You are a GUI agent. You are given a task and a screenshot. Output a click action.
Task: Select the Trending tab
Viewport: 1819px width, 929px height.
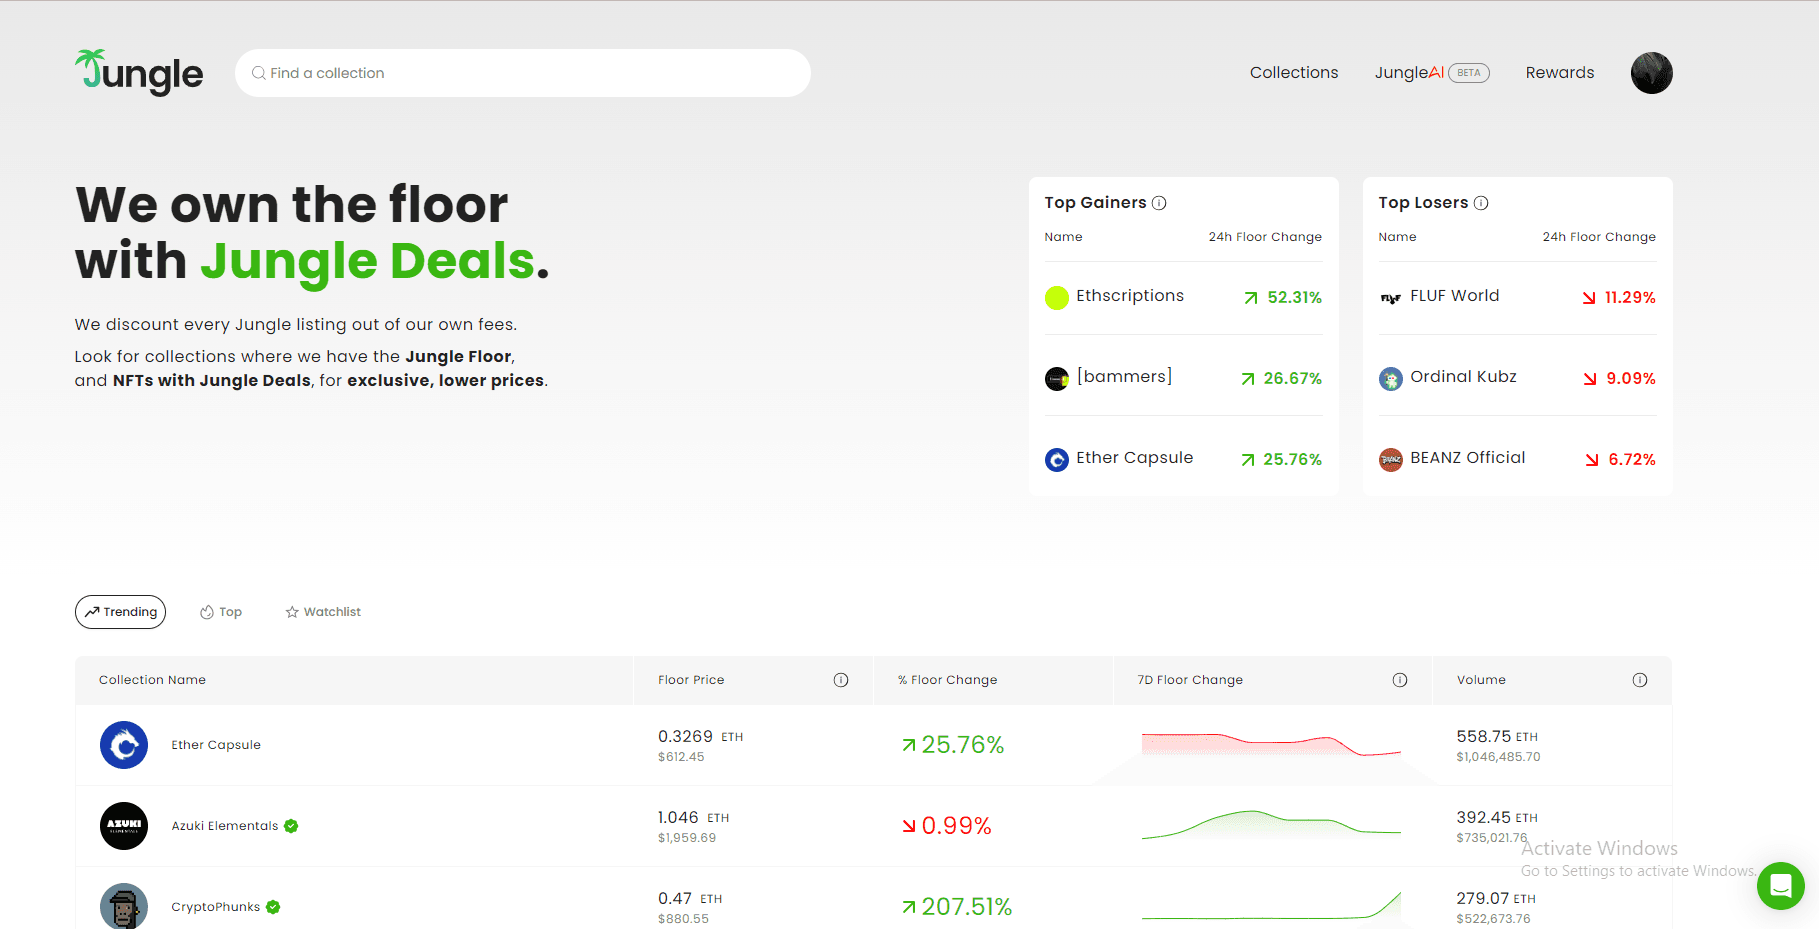point(120,612)
